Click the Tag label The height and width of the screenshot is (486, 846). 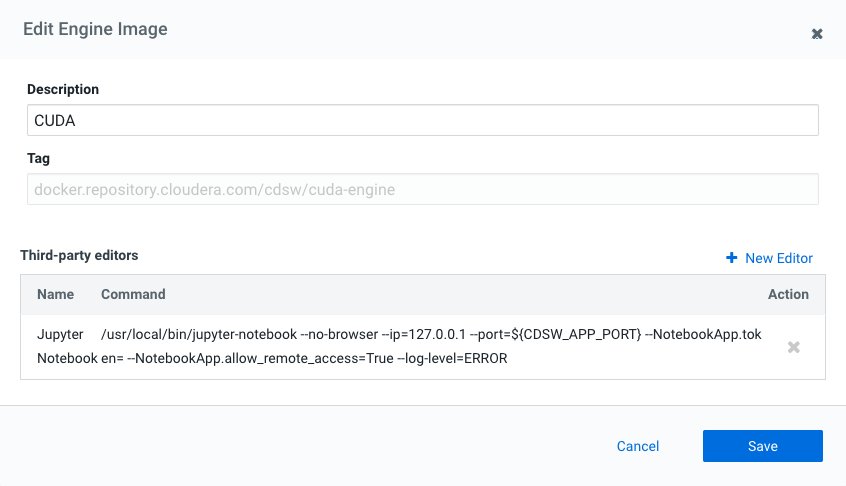pos(38,158)
